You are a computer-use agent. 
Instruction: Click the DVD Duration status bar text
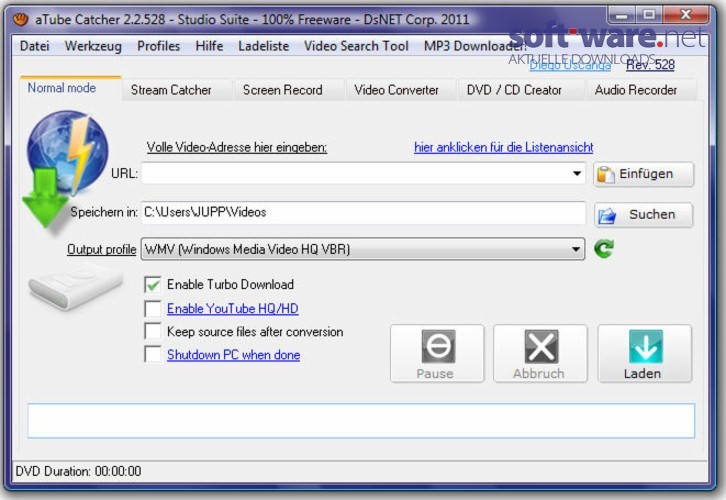tap(78, 471)
